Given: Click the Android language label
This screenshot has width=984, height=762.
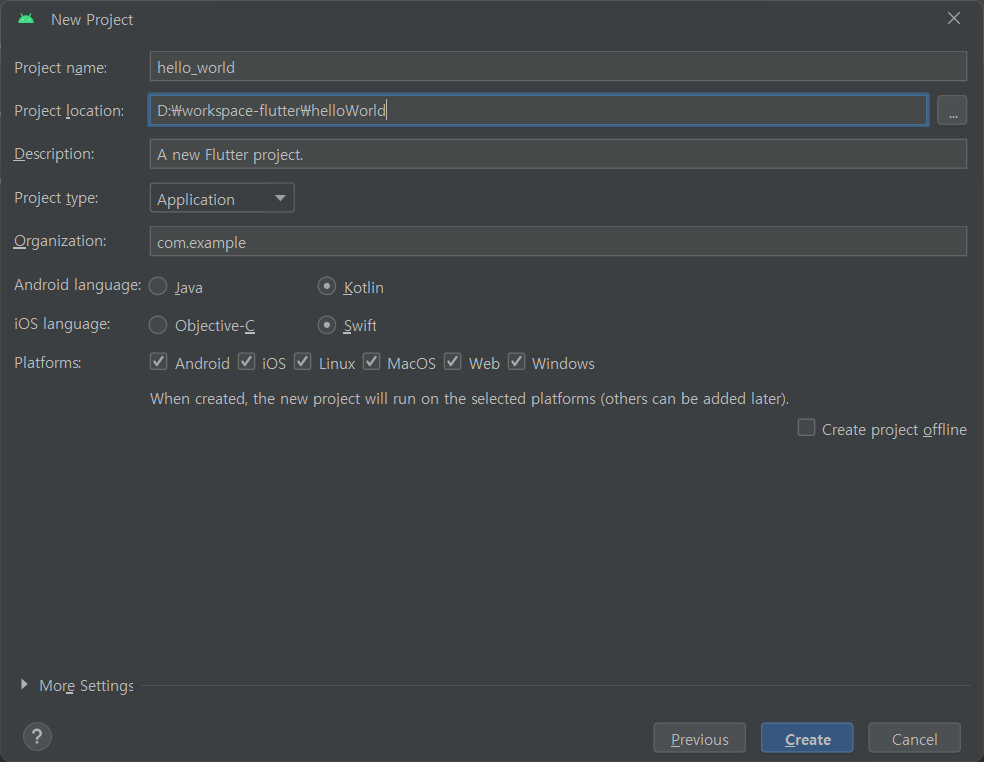Looking at the screenshot, I should (x=78, y=285).
